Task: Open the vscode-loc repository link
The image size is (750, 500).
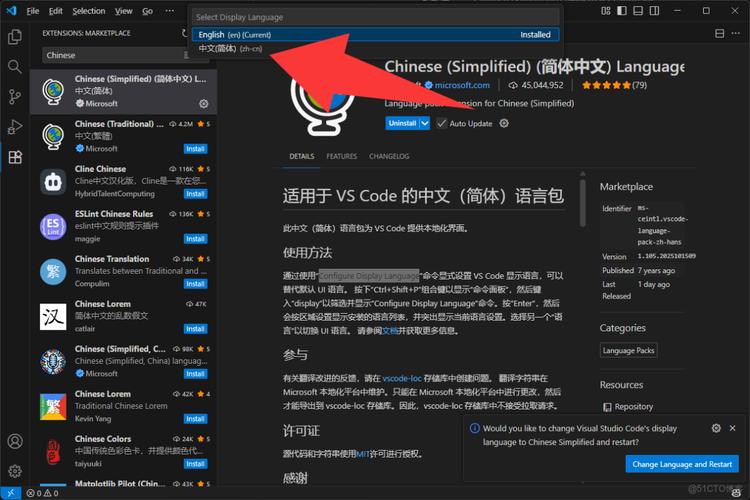Action: click(x=402, y=378)
